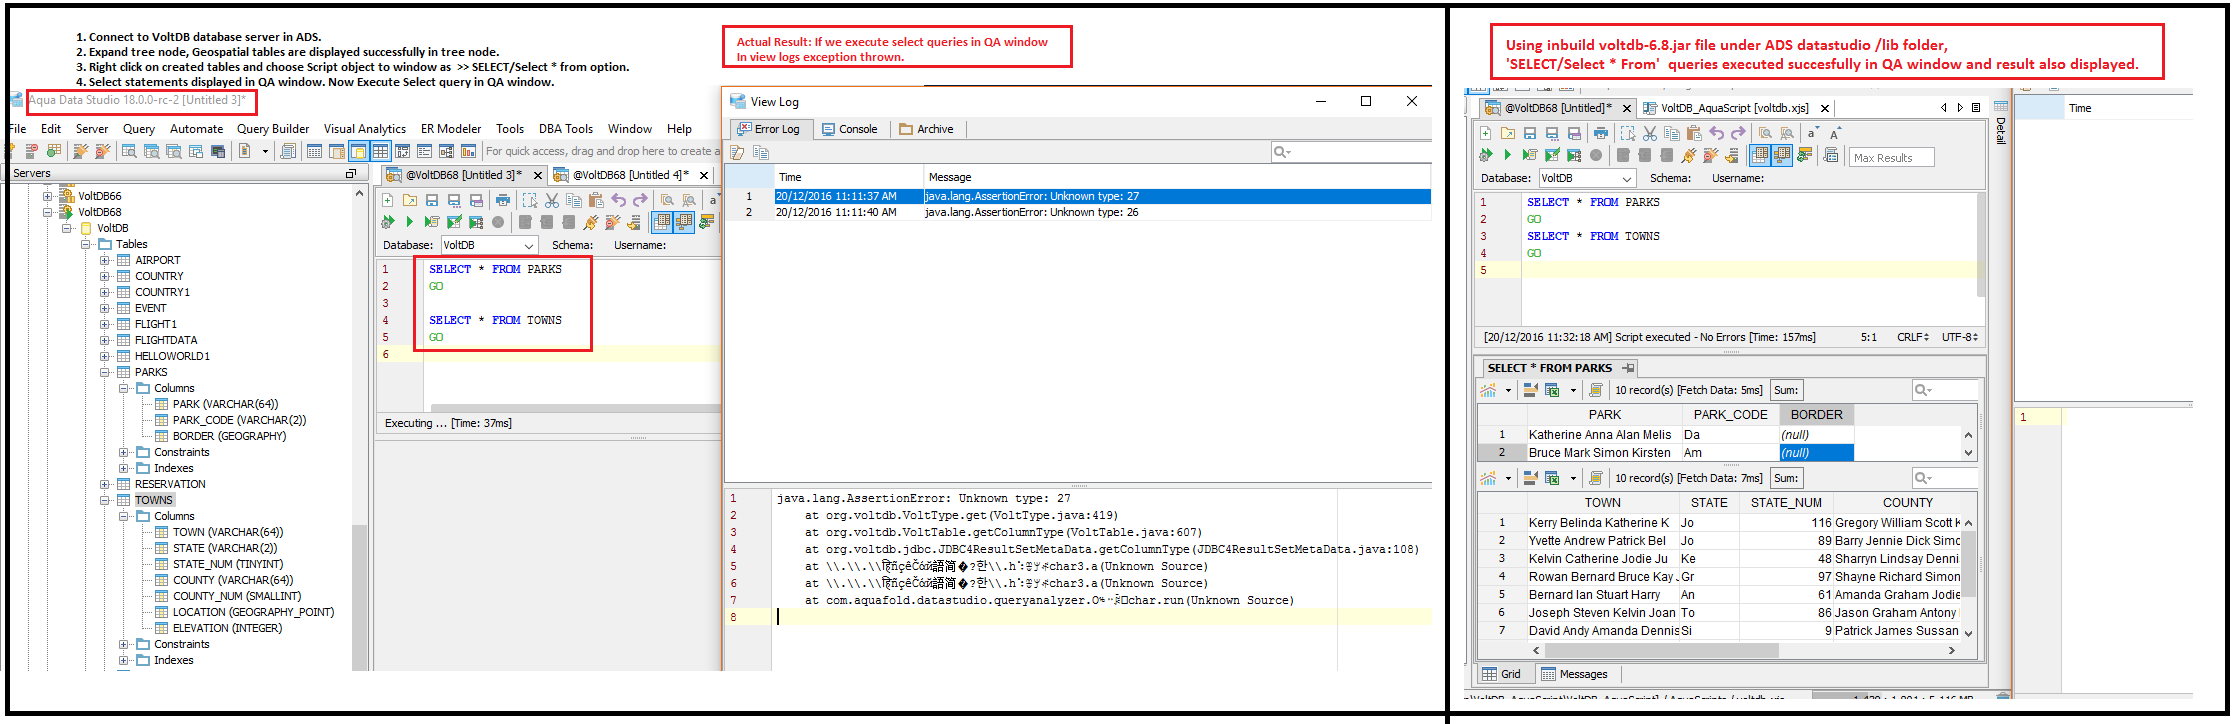Open Messages tab below the results grid
This screenshot has width=2236, height=724.
click(x=1574, y=674)
